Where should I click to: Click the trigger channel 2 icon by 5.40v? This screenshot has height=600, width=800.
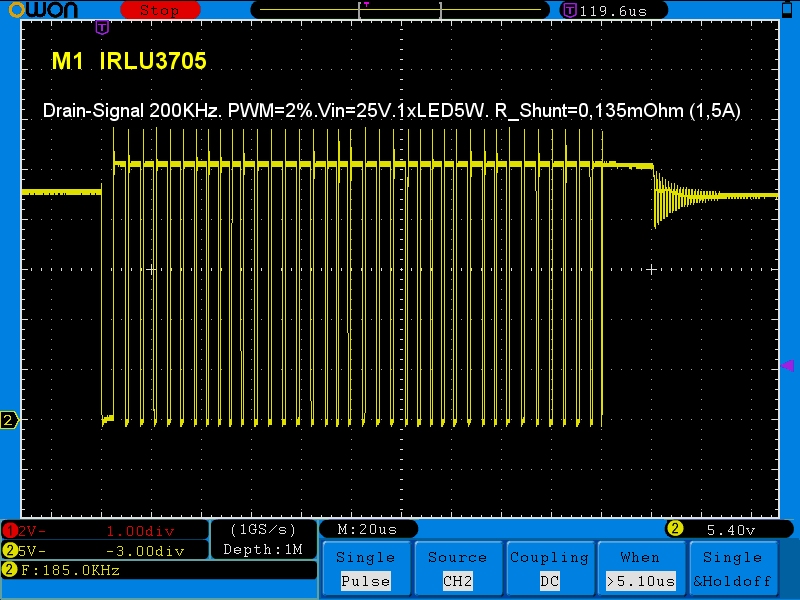674,529
